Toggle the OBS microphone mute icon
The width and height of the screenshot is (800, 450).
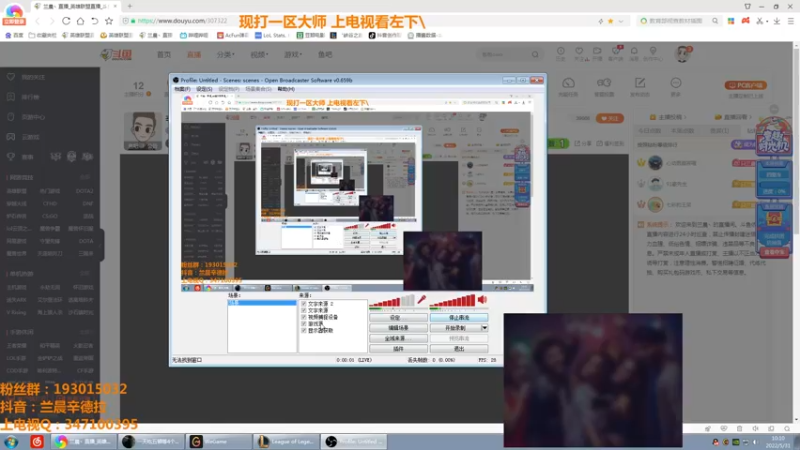point(421,300)
